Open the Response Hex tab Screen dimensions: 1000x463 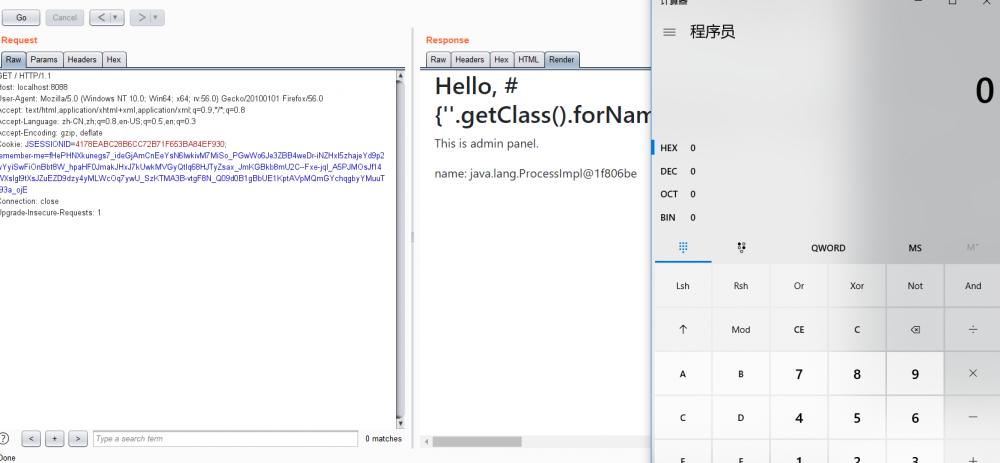(501, 59)
